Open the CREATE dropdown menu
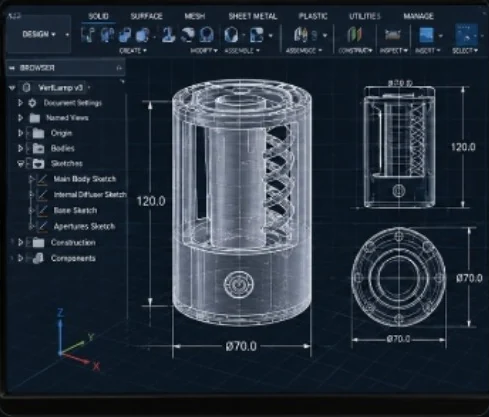This screenshot has width=489, height=417. tap(133, 51)
